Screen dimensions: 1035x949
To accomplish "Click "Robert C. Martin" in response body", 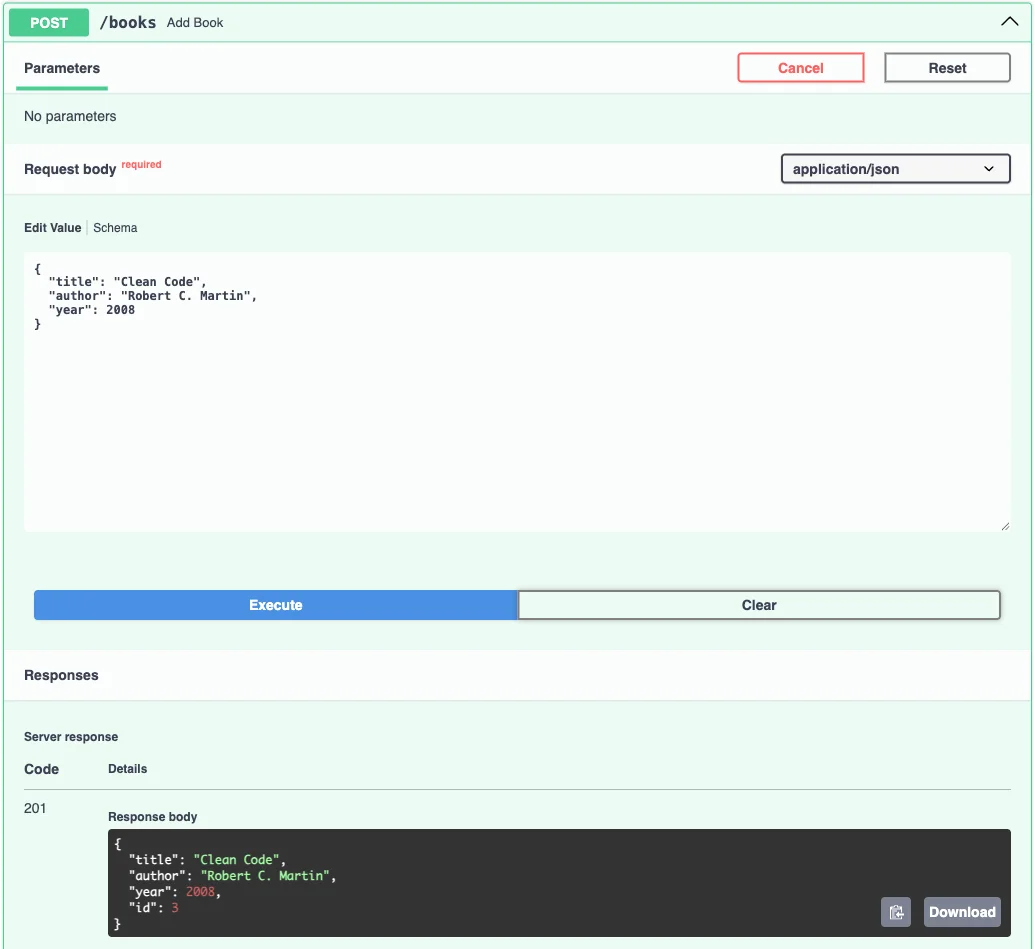I will (265, 876).
